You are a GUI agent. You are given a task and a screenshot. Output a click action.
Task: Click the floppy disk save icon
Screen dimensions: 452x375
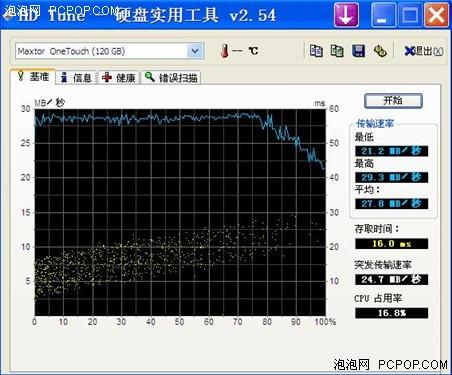358,51
